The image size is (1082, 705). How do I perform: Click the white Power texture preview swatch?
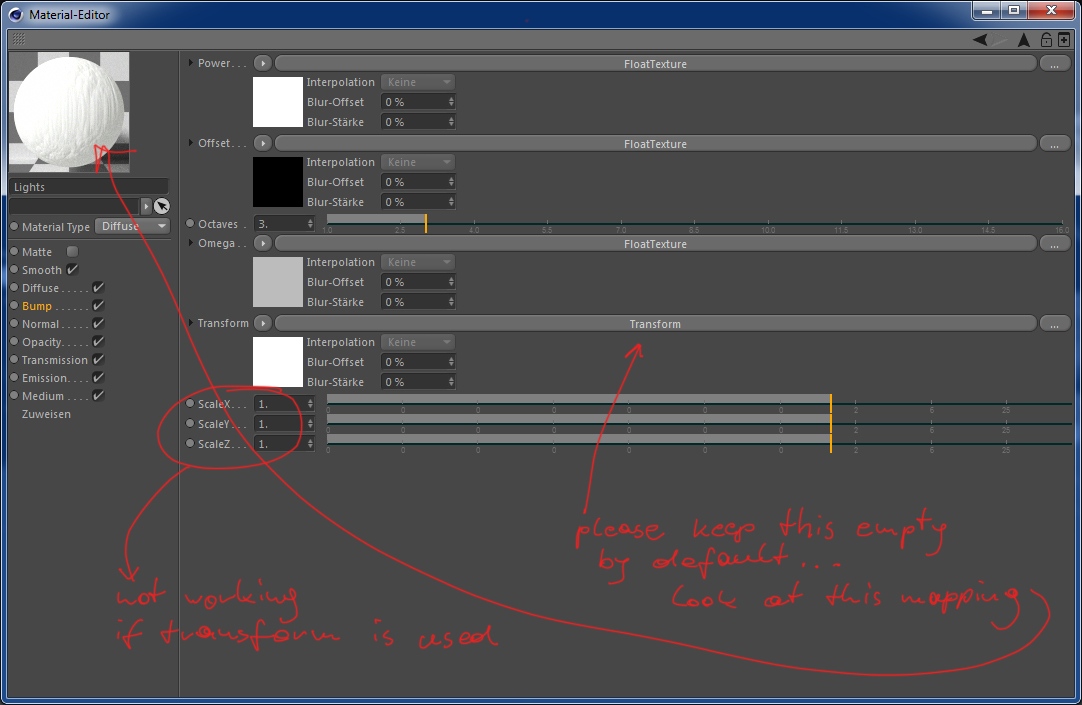277,102
